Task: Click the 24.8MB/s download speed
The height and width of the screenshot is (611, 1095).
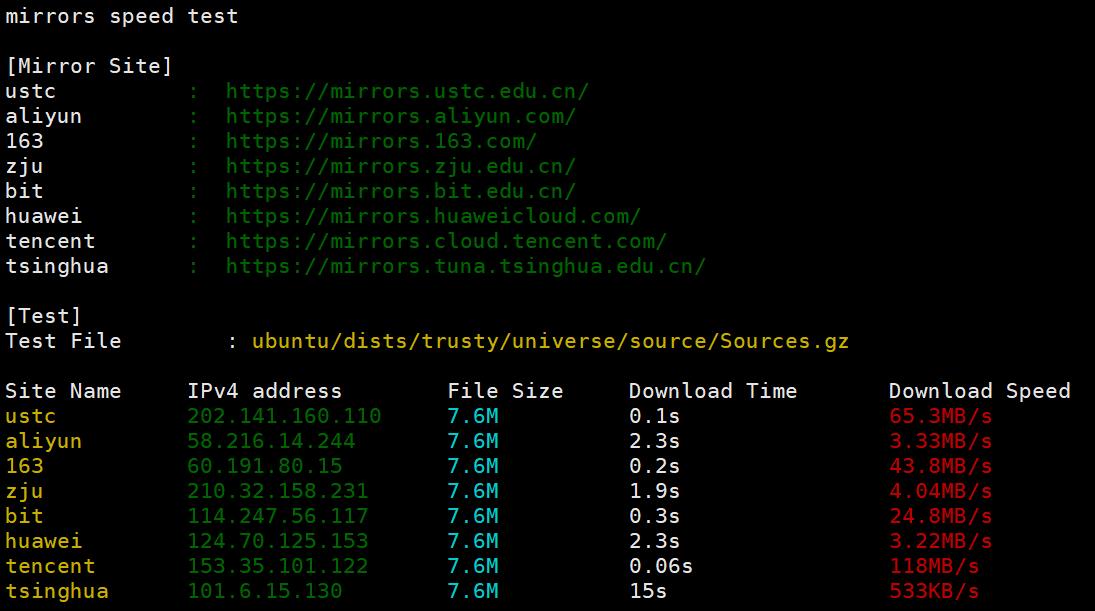Action: tap(940, 516)
